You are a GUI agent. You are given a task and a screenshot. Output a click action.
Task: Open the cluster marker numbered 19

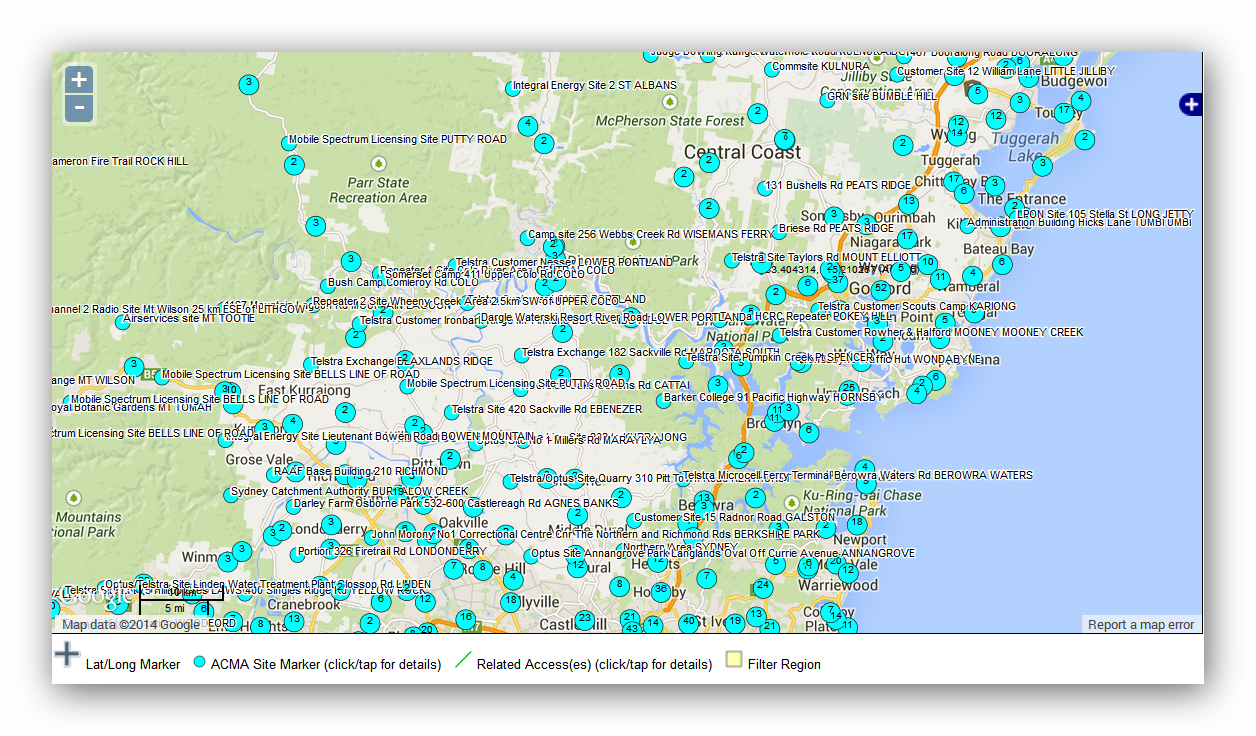735,622
